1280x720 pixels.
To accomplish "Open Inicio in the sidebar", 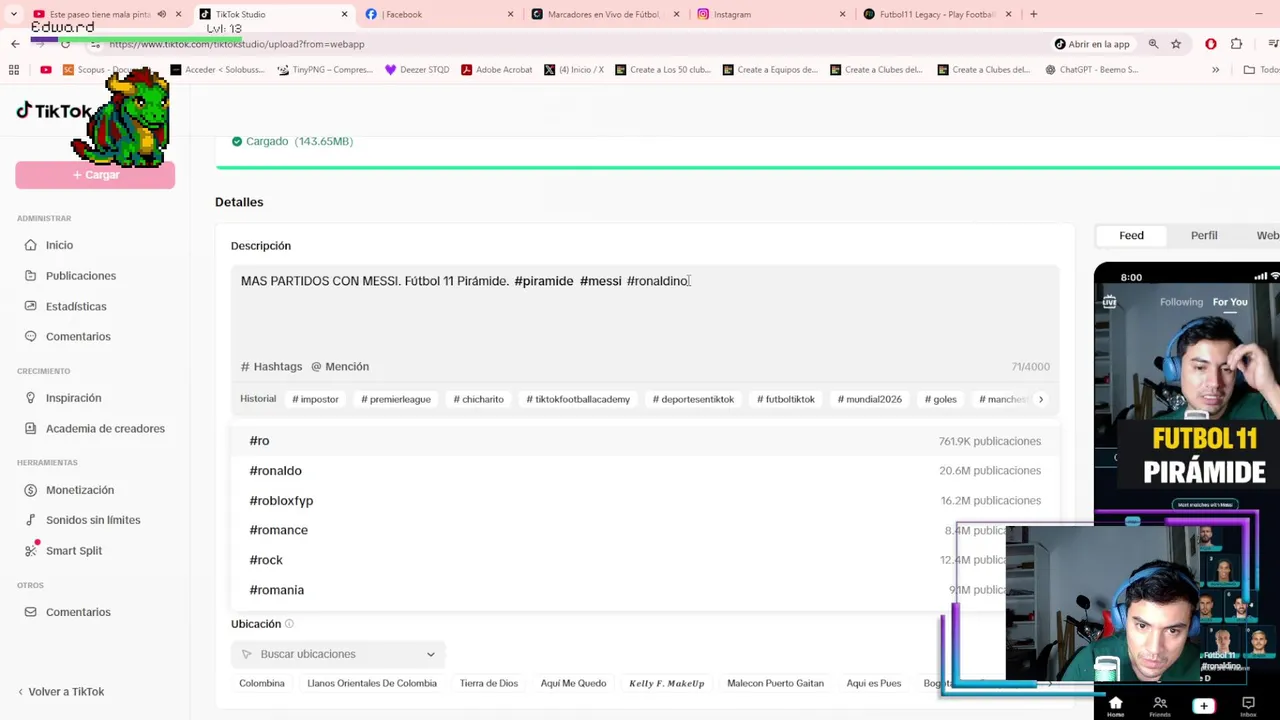I will (x=59, y=245).
